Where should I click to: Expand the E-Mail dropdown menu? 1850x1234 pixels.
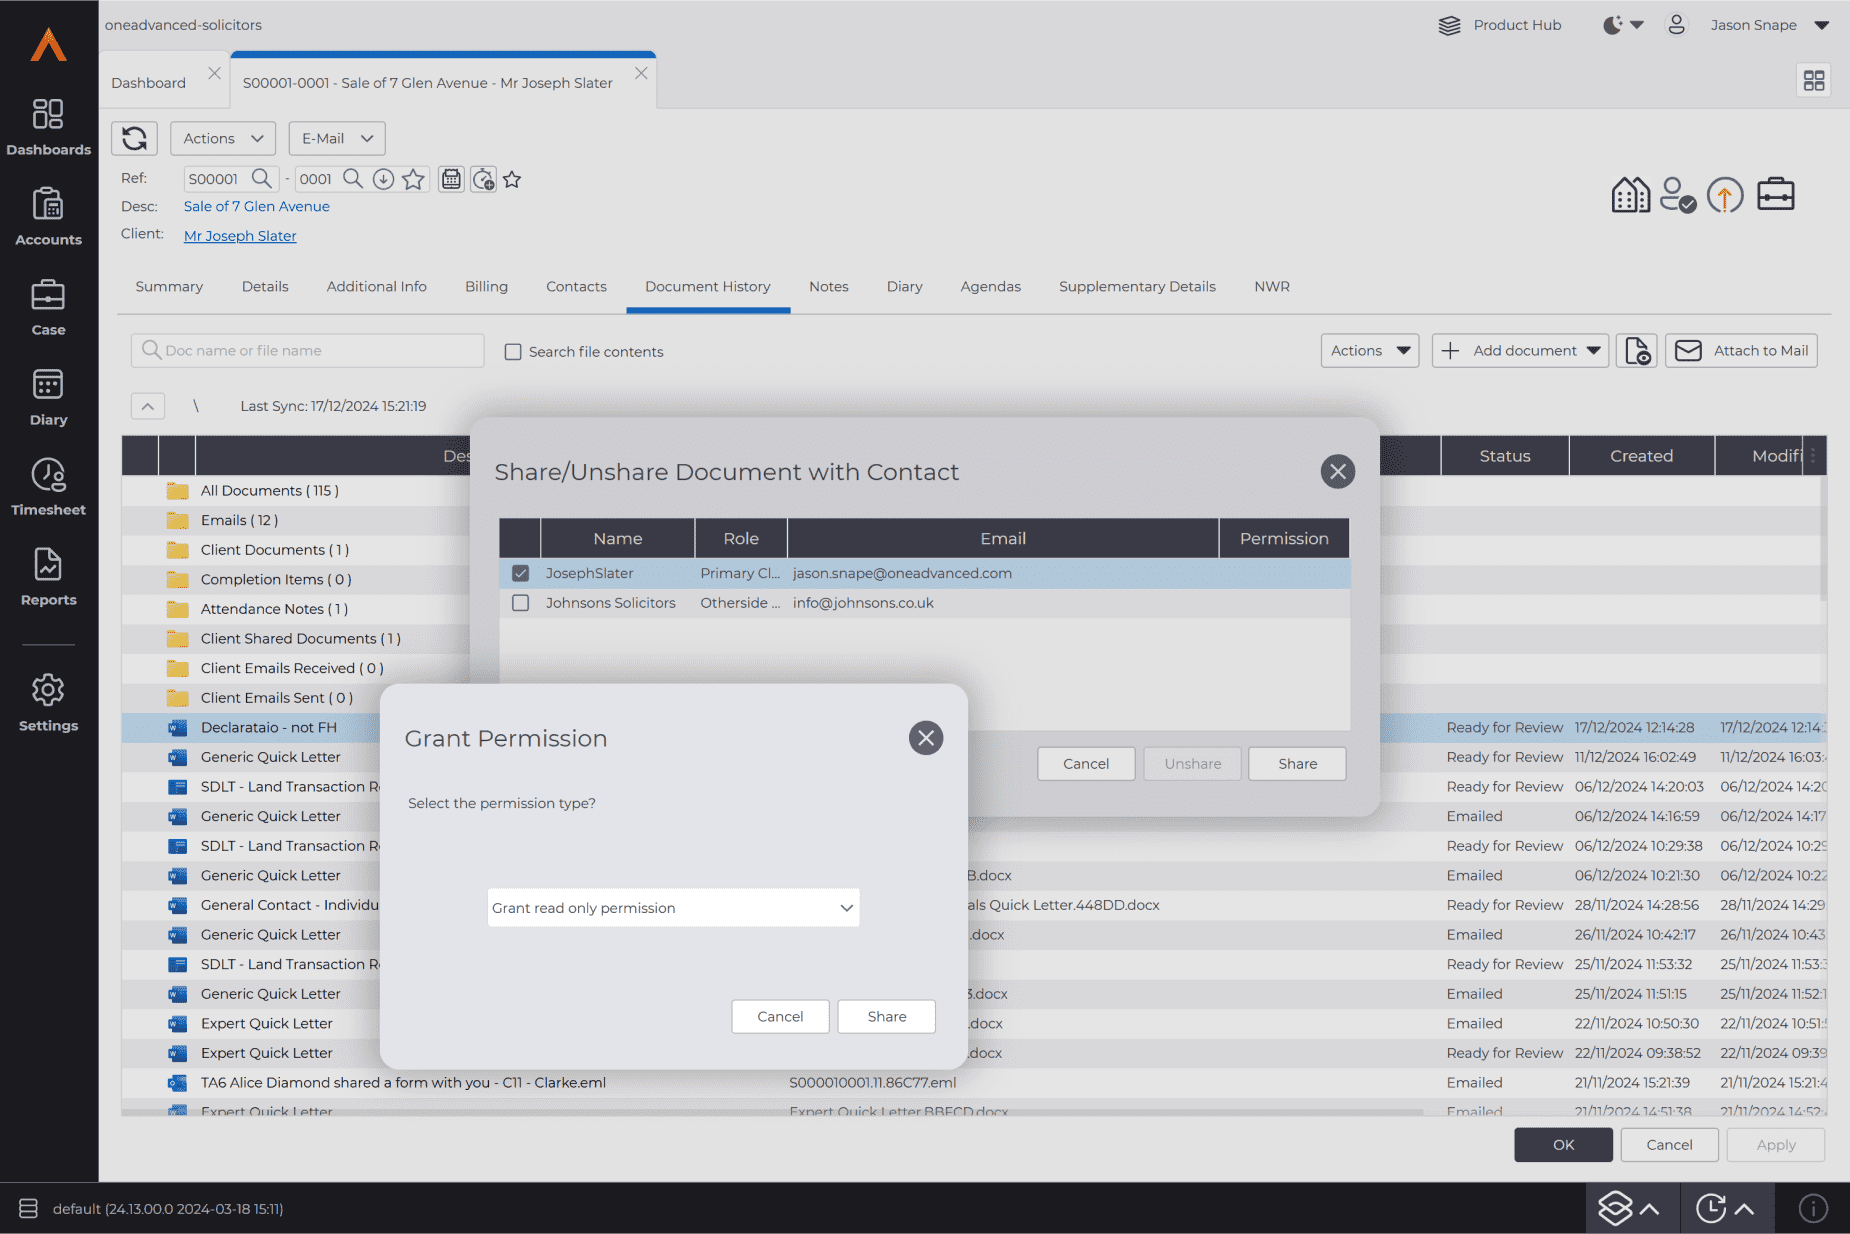pyautogui.click(x=337, y=139)
